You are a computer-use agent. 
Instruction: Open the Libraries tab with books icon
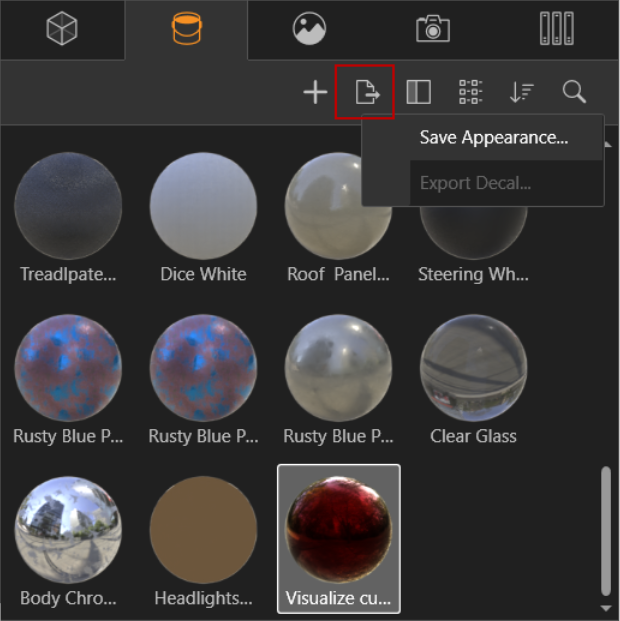pos(556,29)
